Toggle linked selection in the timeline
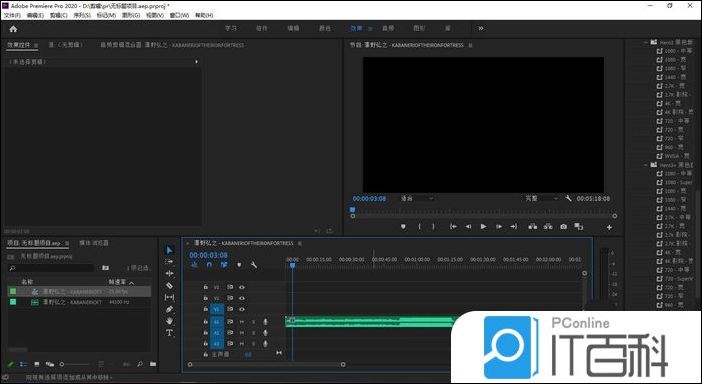This screenshot has height=384, width=702. (x=224, y=265)
